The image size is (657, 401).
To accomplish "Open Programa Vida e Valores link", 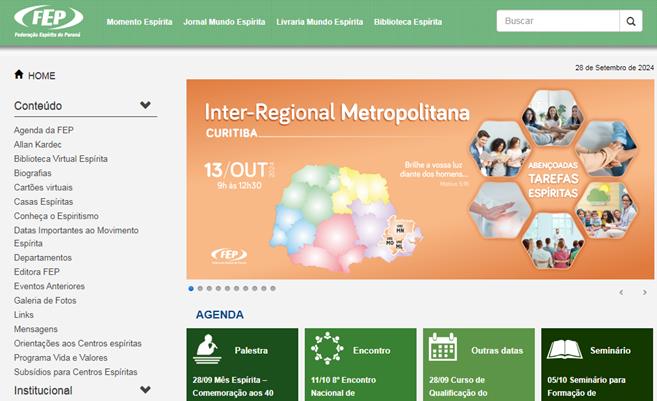I will pyautogui.click(x=61, y=357).
